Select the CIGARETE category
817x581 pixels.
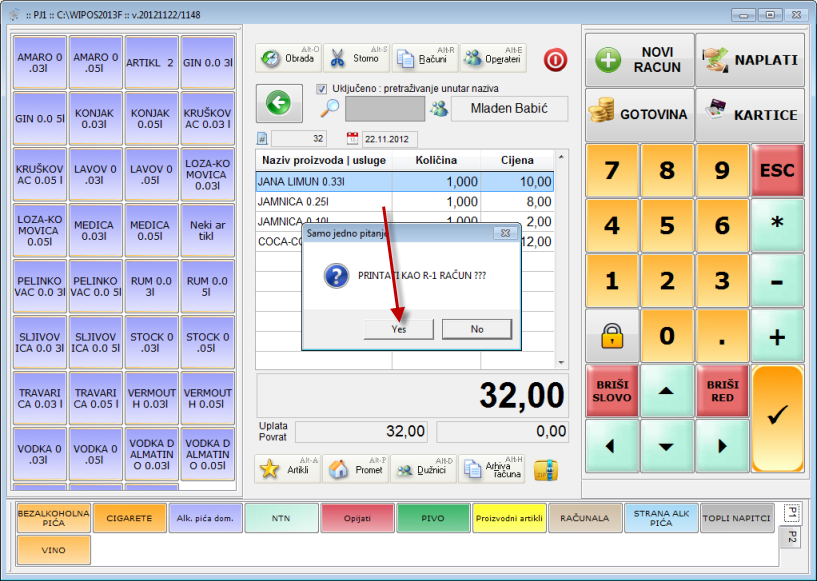pos(129,518)
